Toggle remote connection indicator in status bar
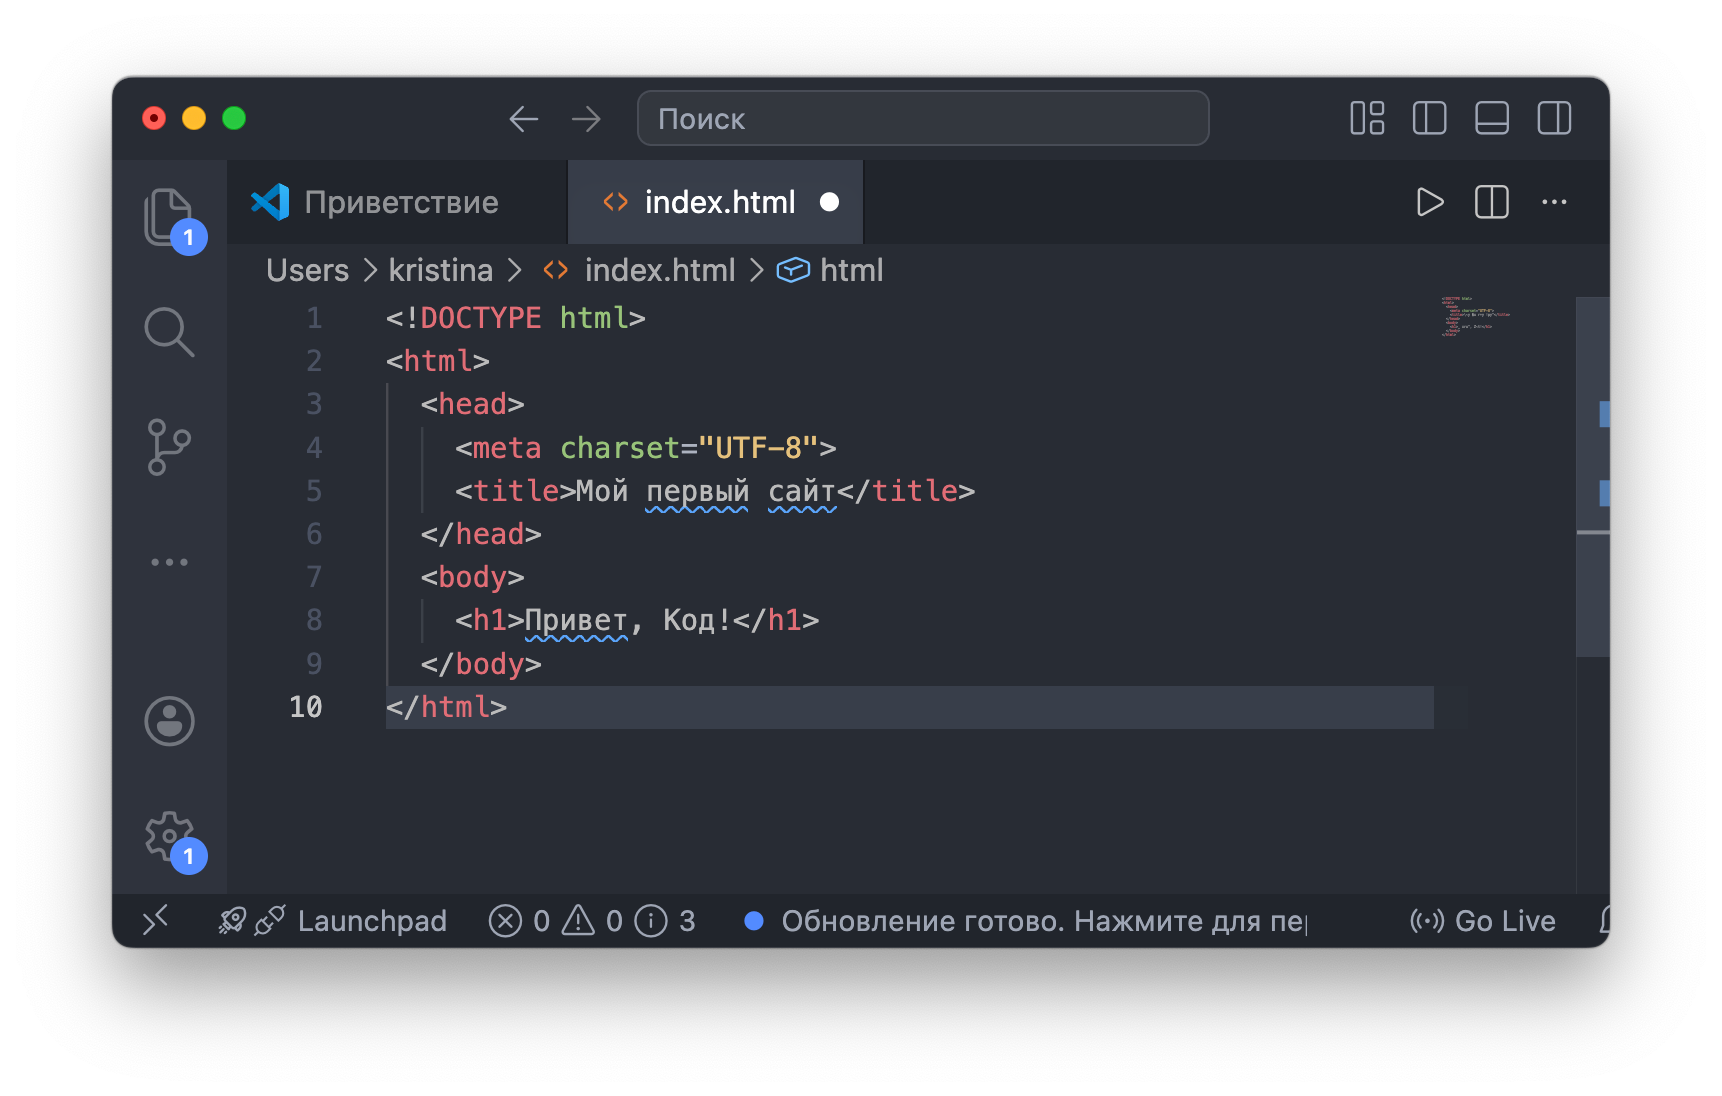The height and width of the screenshot is (1096, 1722). [x=155, y=920]
